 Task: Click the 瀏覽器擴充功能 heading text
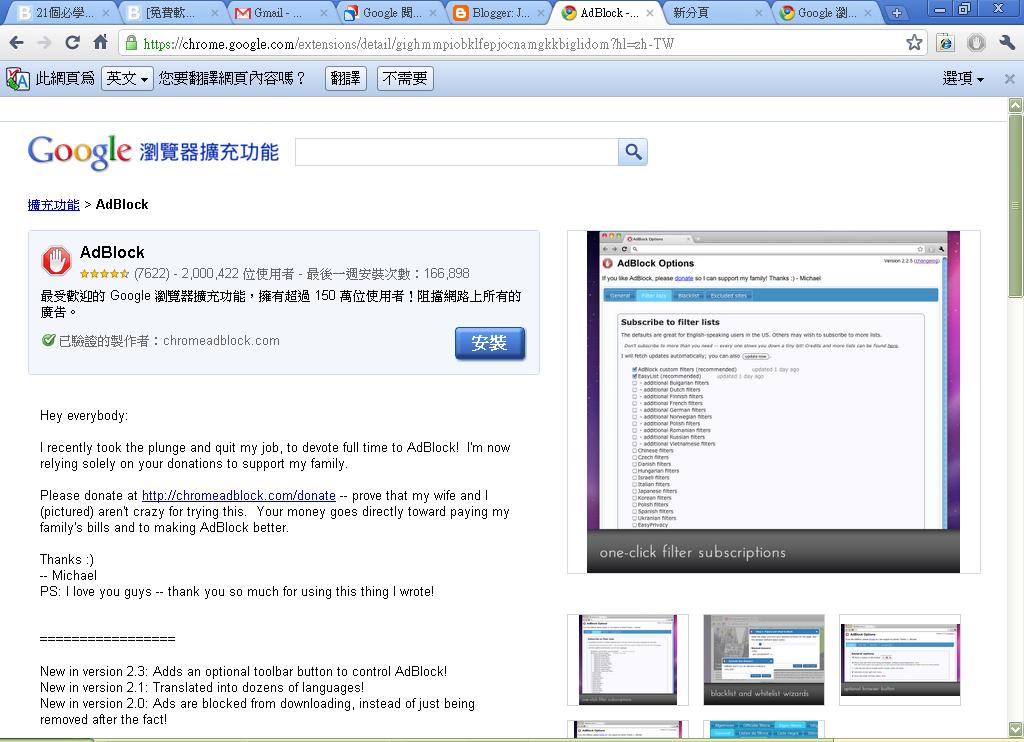[209, 152]
